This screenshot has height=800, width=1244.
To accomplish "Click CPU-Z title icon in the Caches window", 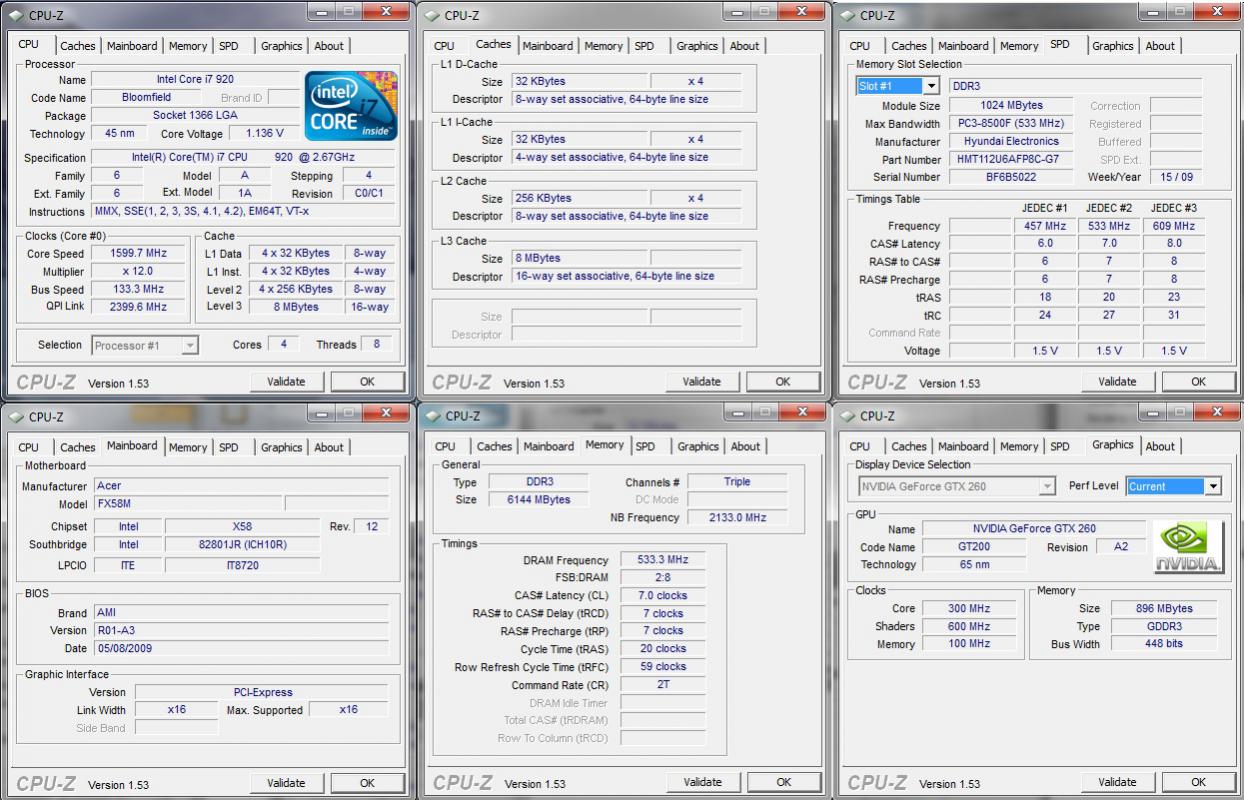I will click(x=433, y=15).
